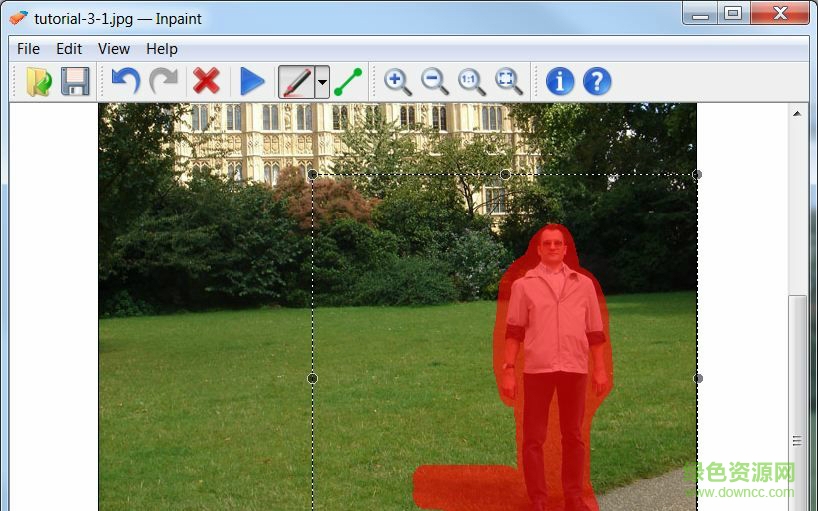Maximize the Inpaint window
The height and width of the screenshot is (511, 818).
[733, 14]
